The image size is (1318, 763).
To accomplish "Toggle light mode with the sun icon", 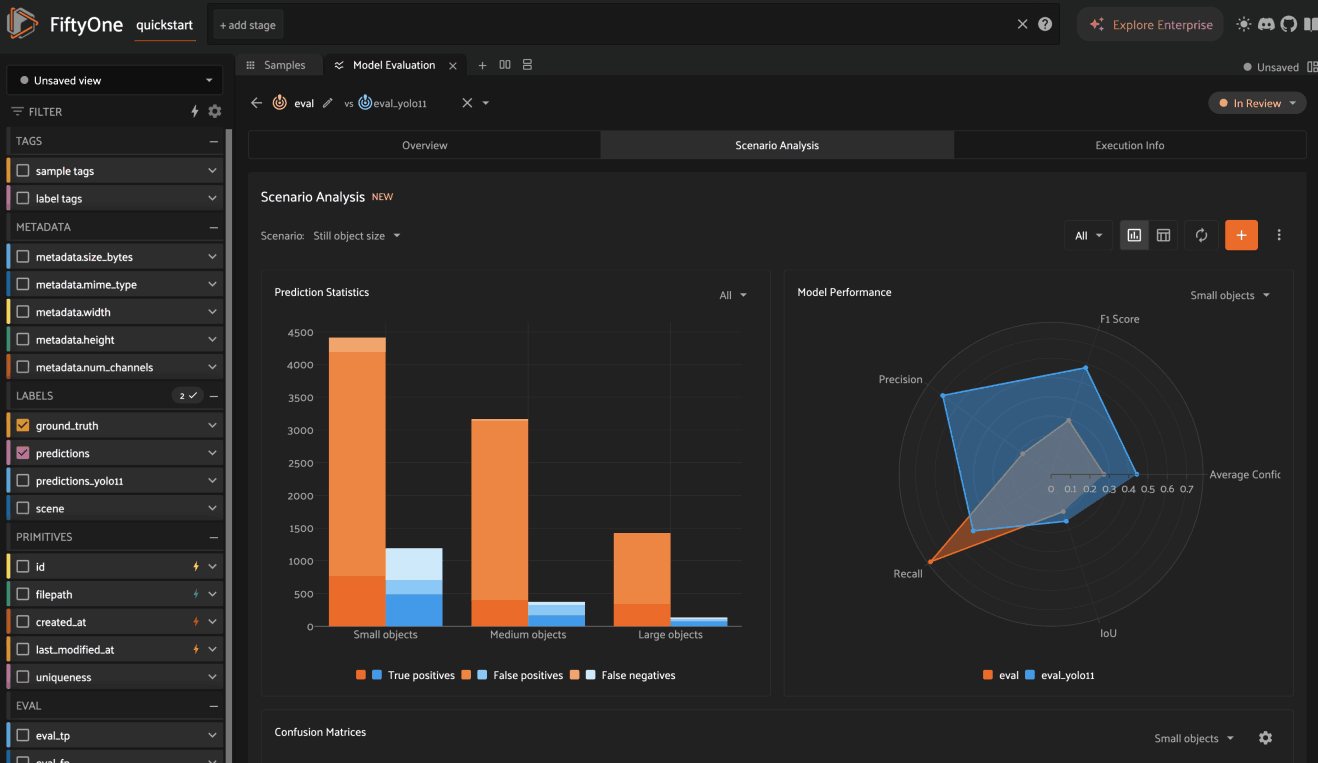I will (x=1244, y=24).
